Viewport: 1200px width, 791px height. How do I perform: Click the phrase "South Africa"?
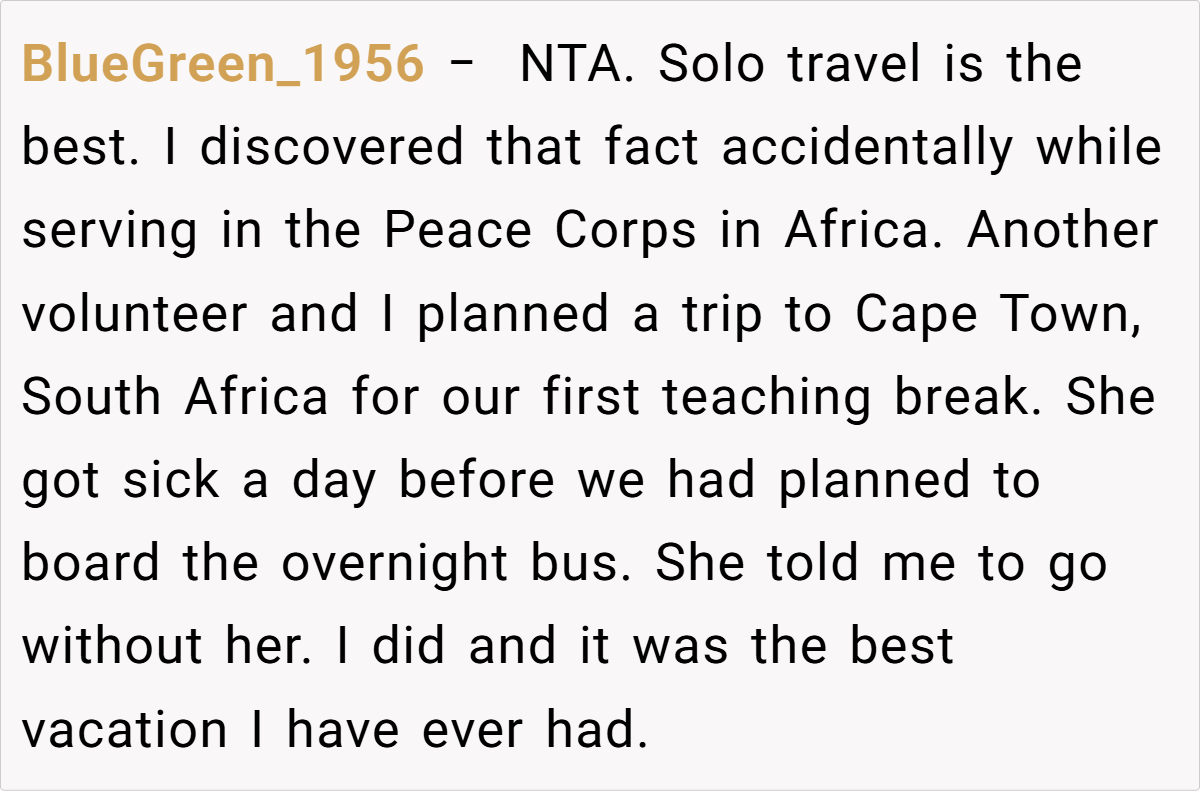[x=175, y=398]
